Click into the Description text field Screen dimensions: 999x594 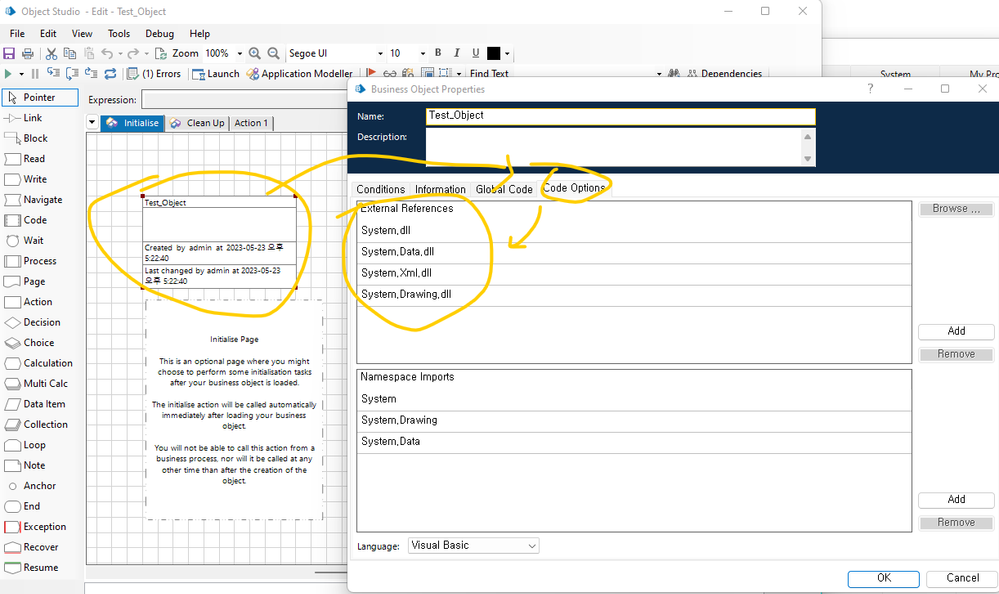[614, 146]
